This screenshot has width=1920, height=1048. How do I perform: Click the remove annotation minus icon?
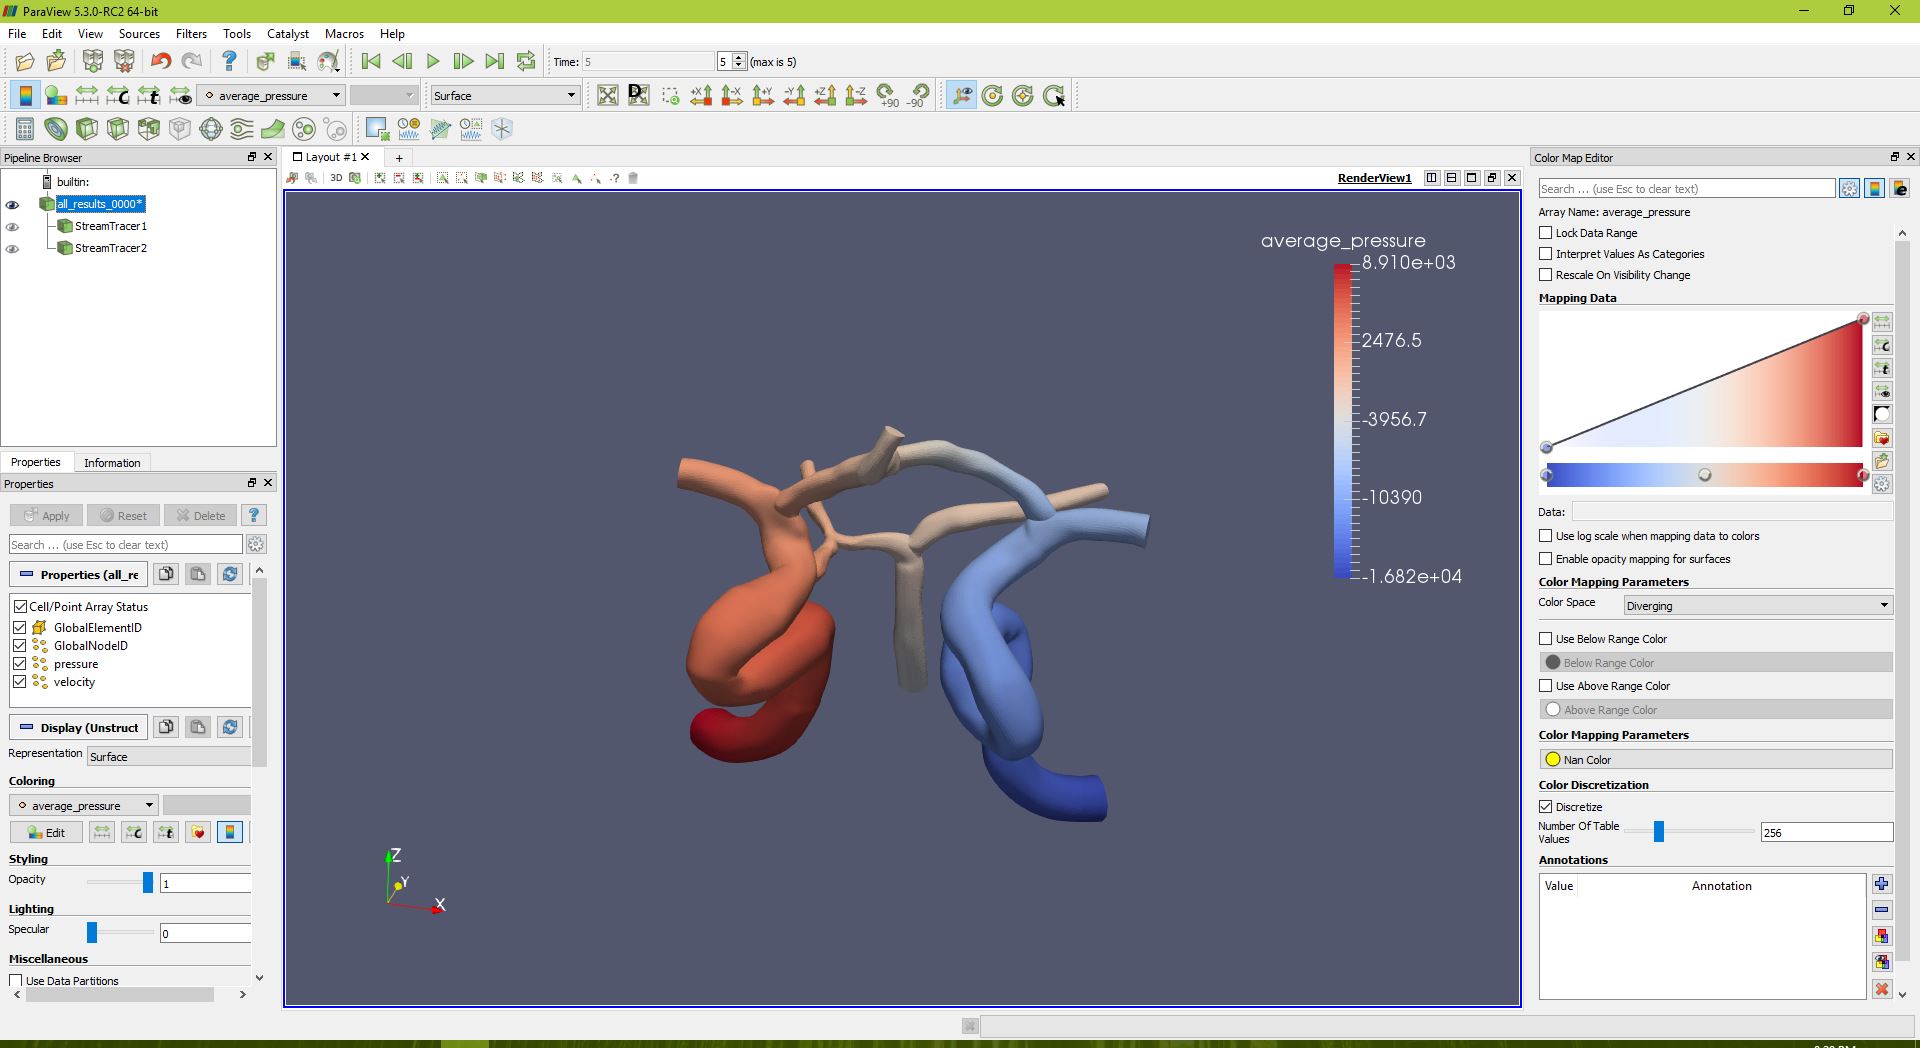[1882, 910]
